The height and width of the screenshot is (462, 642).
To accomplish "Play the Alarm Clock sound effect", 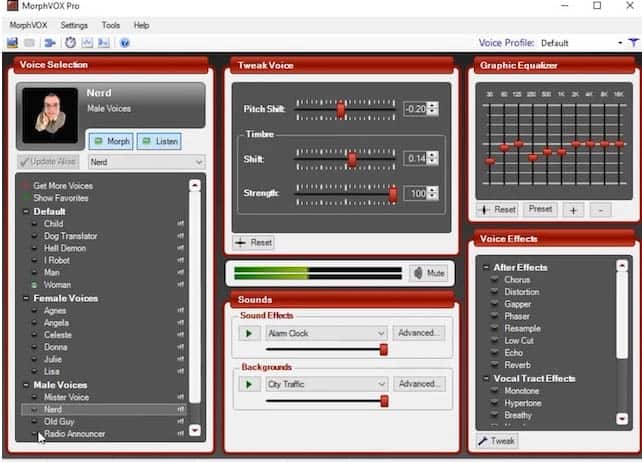I will click(x=249, y=333).
